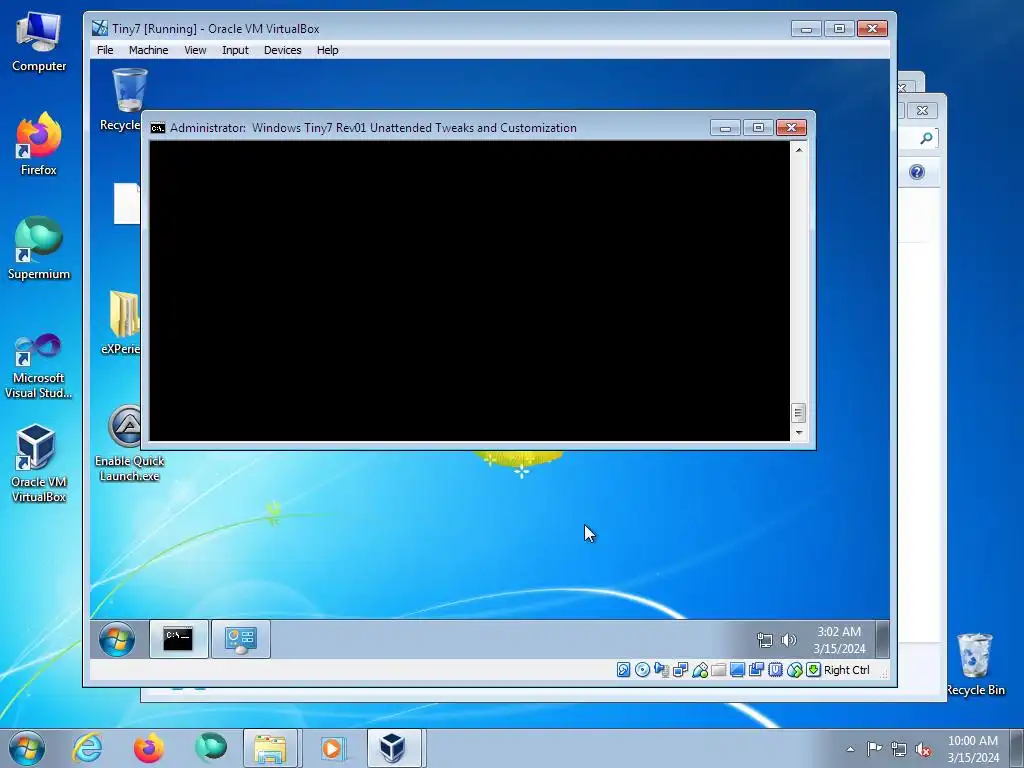Select the guest taskbar control panel button
Image resolution: width=1024 pixels, height=768 pixels.
point(240,639)
